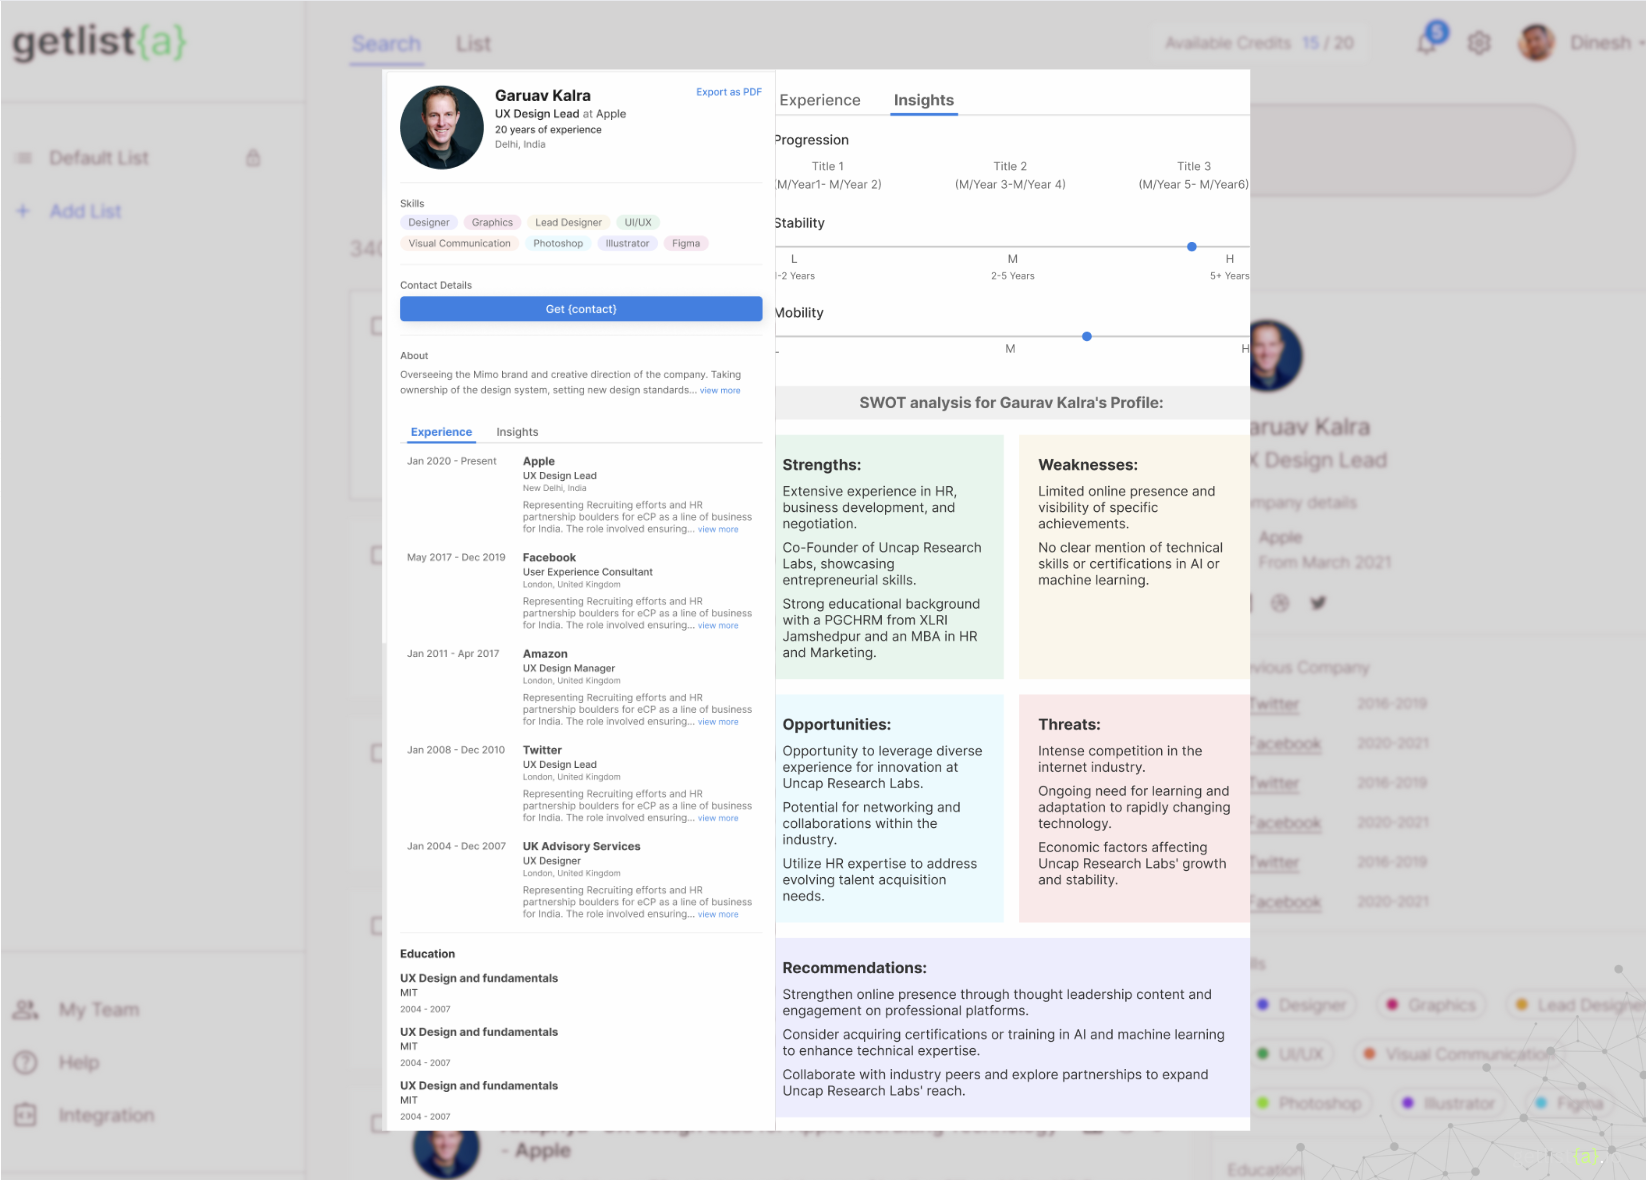This screenshot has height=1180, width=1646.
Task: View more of Twitter experience description
Action: coord(718,818)
